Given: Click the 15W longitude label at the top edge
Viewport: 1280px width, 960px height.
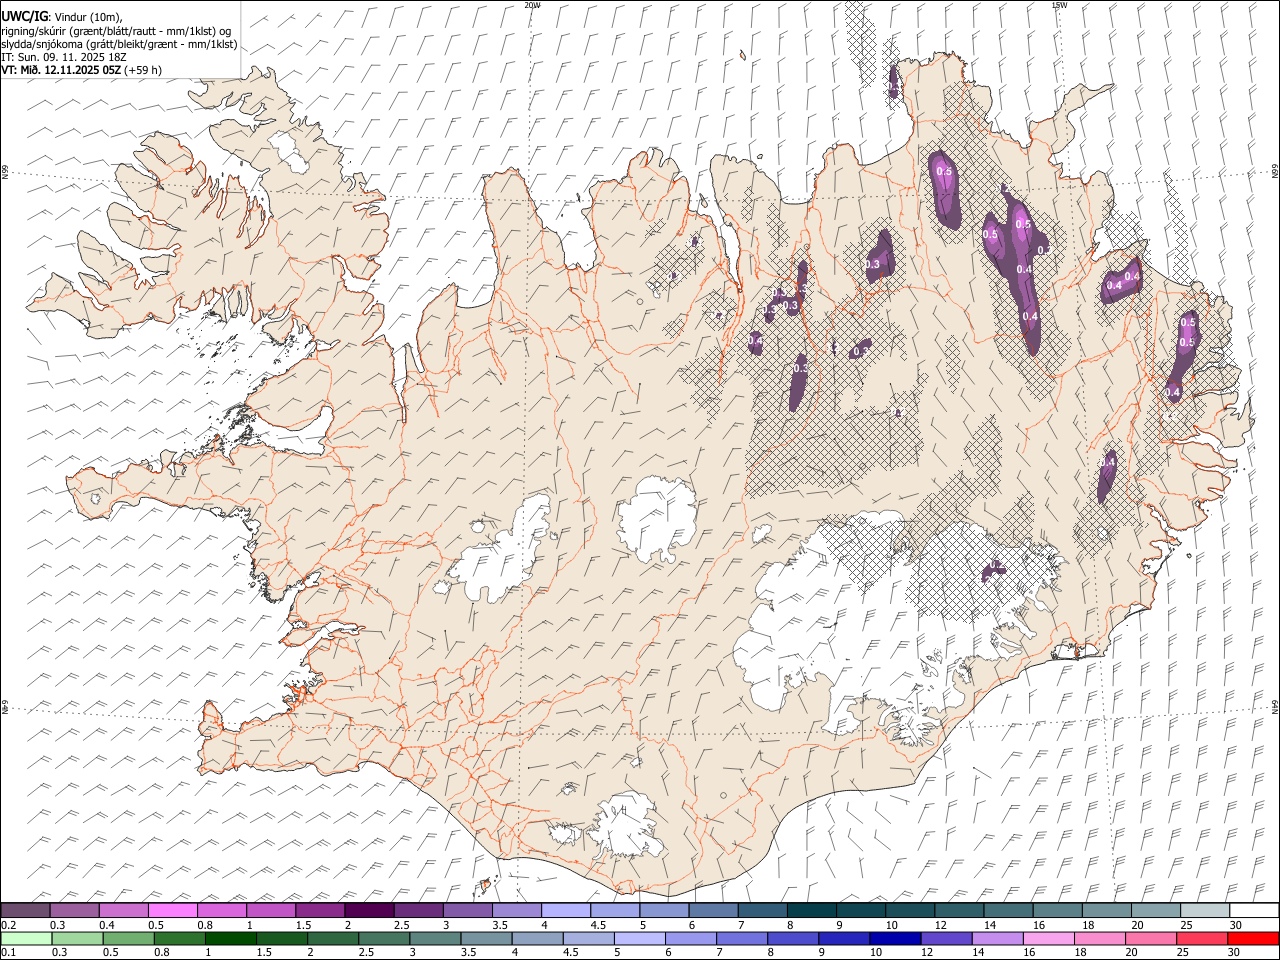Looking at the screenshot, I should pos(1059,5).
